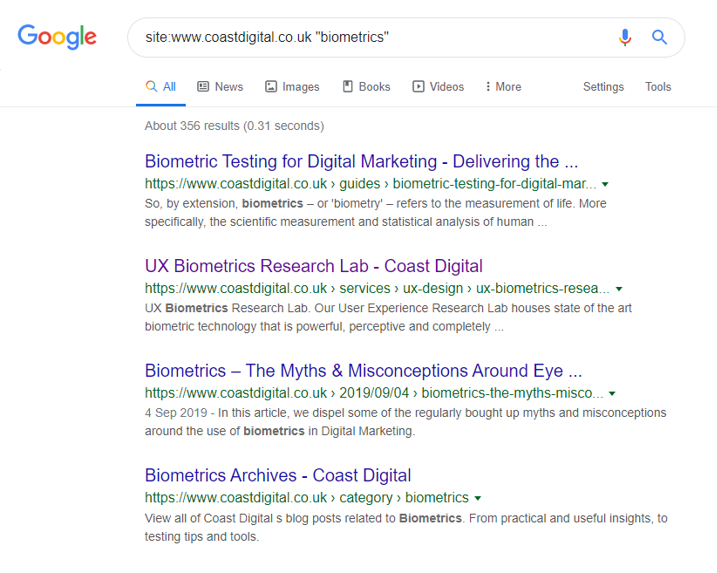Click the three-dot More icon

click(488, 86)
